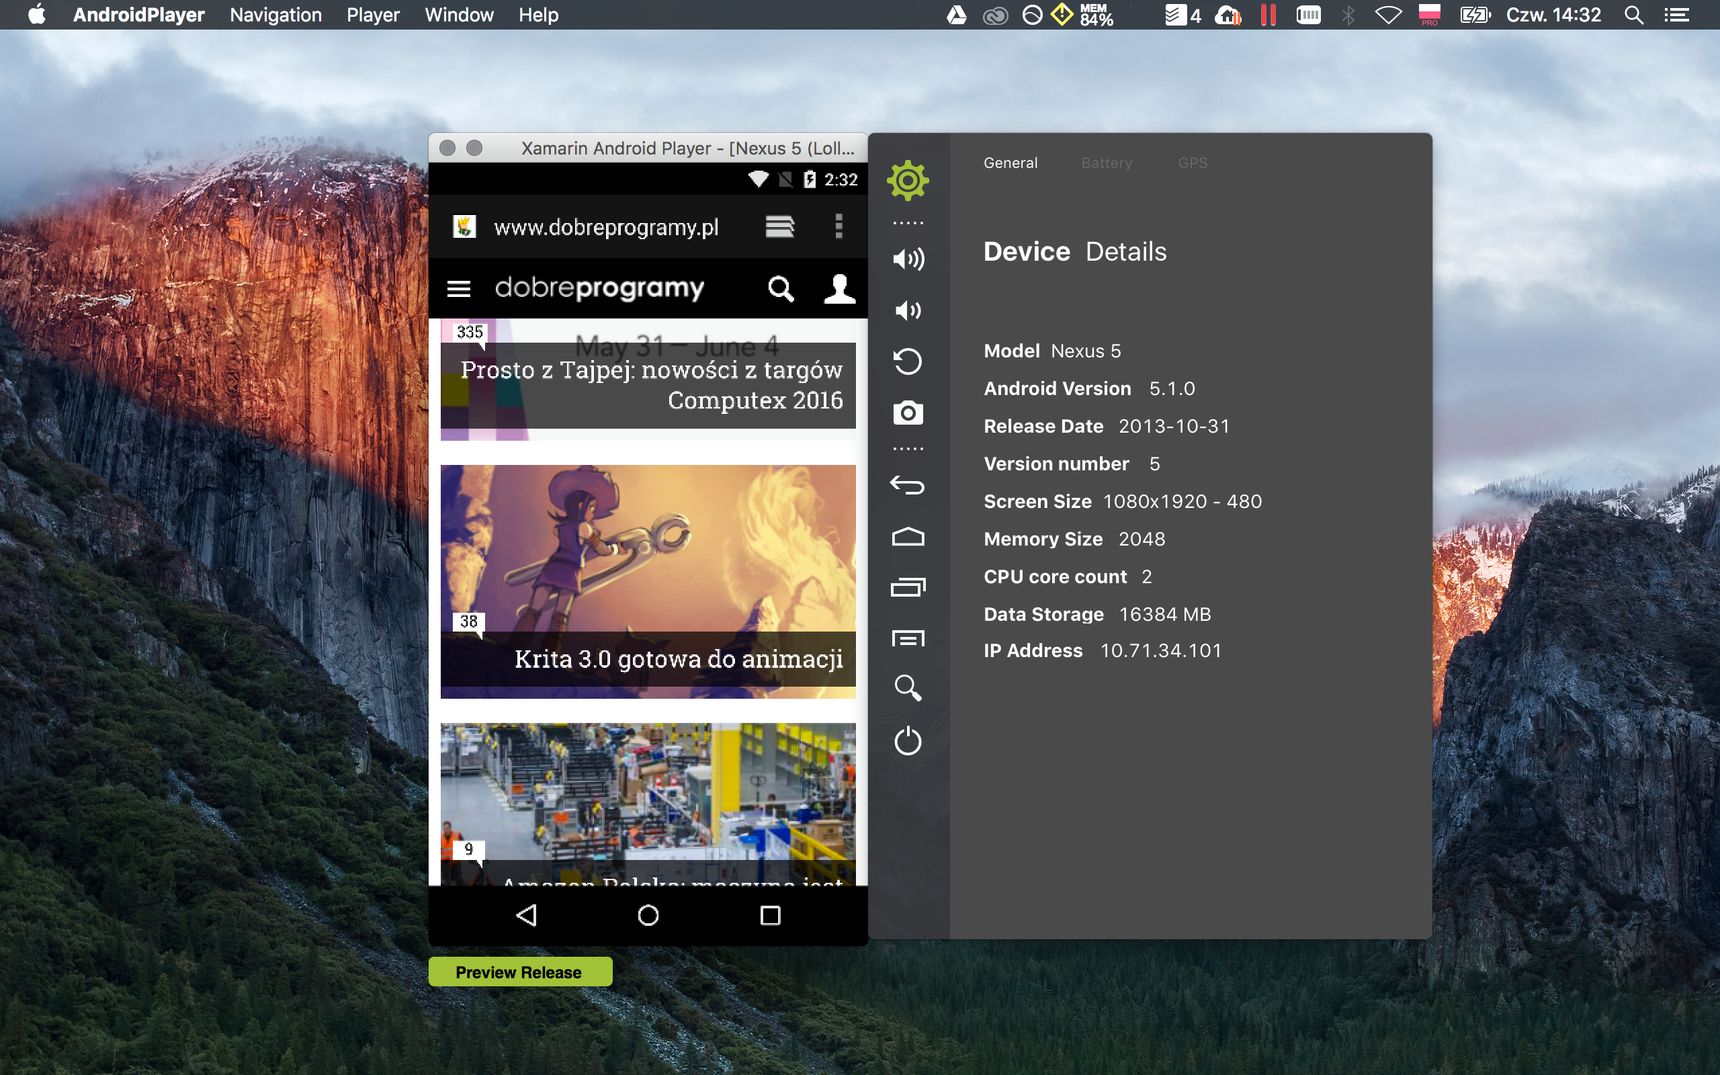1720x1075 pixels.
Task: Click the home icon in the sidebar
Action: click(908, 537)
